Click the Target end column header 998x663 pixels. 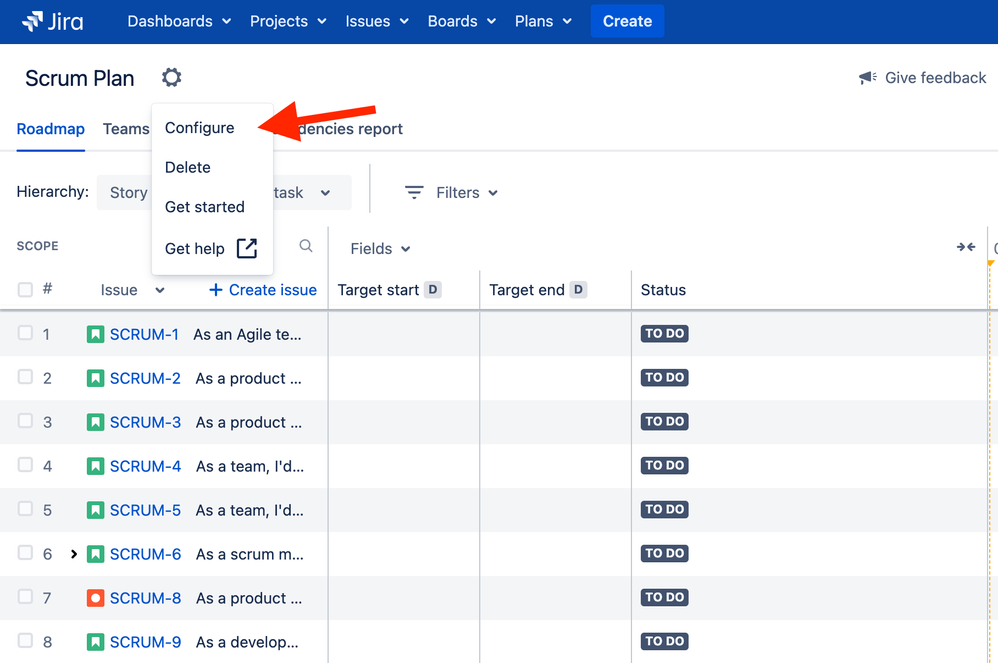click(526, 290)
